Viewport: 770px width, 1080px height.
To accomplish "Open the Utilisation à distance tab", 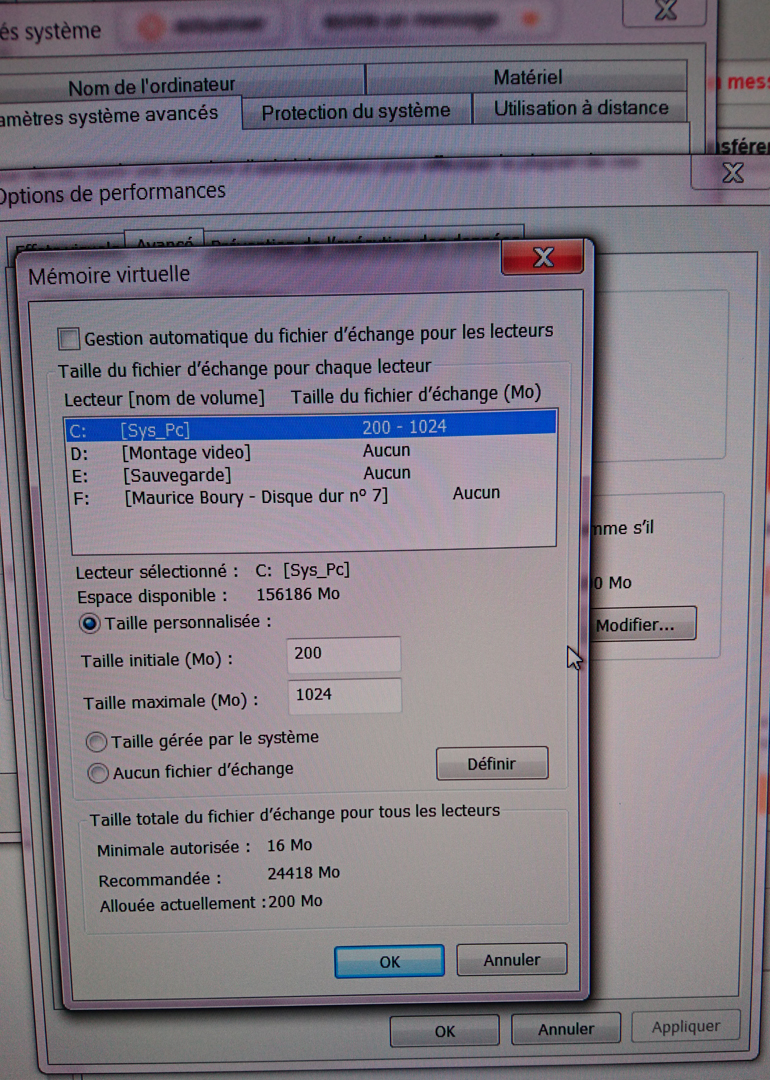I will coord(581,107).
